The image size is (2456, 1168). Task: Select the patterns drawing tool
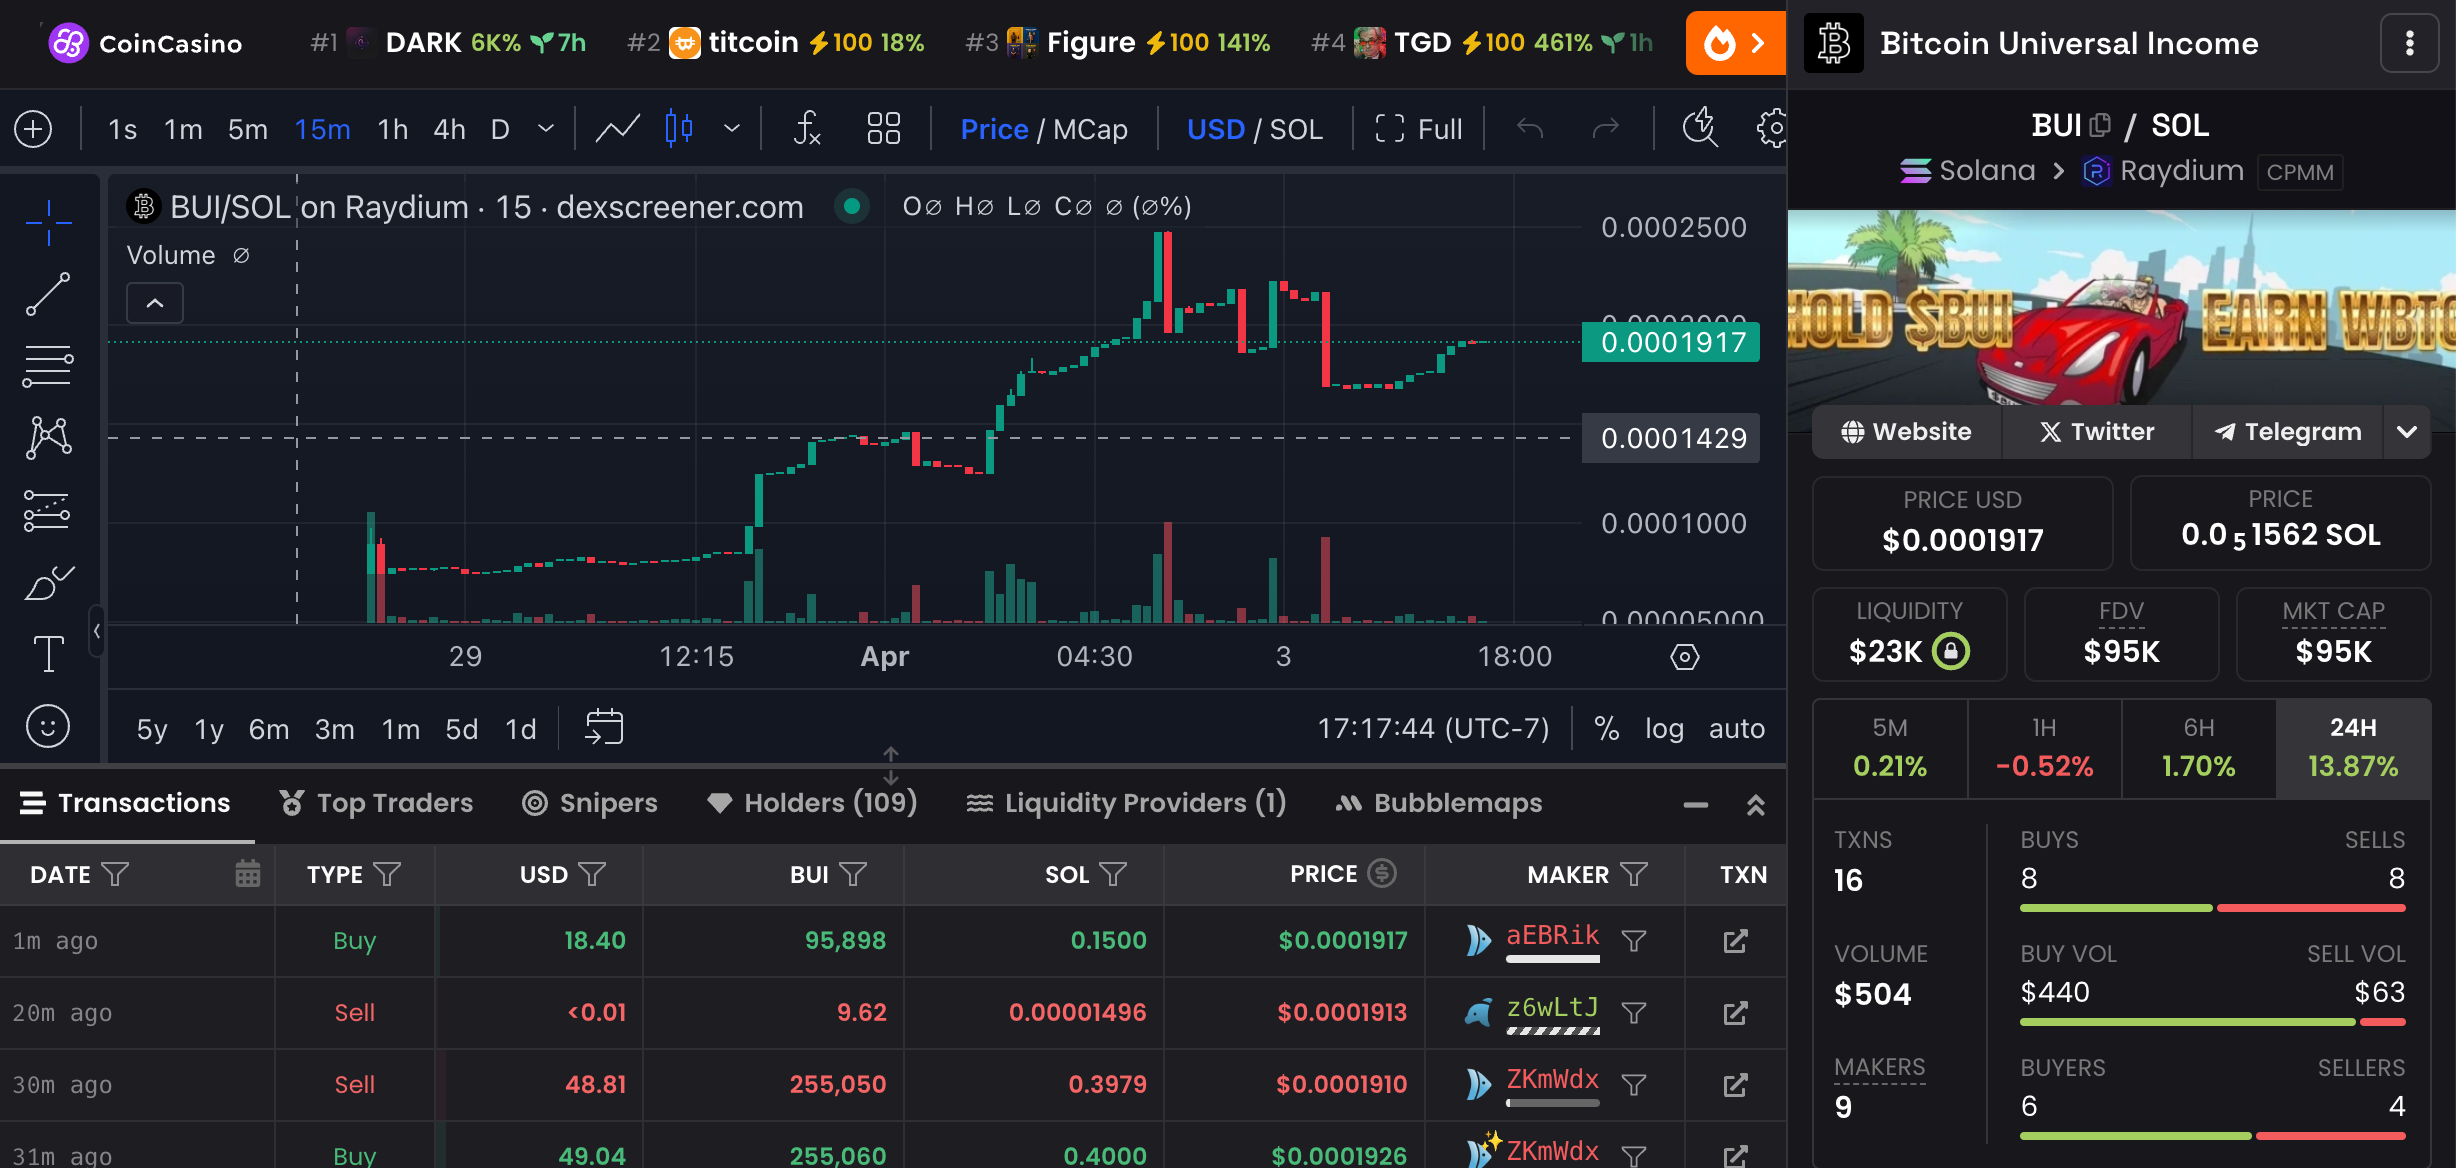pos(48,438)
